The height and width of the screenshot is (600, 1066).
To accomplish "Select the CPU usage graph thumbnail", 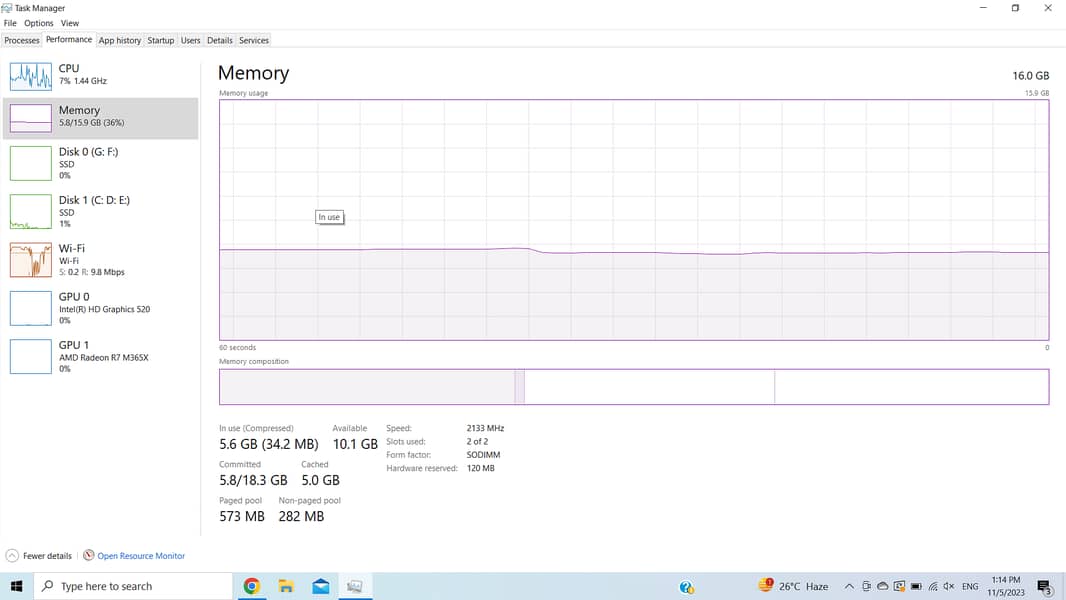I will 30,76.
